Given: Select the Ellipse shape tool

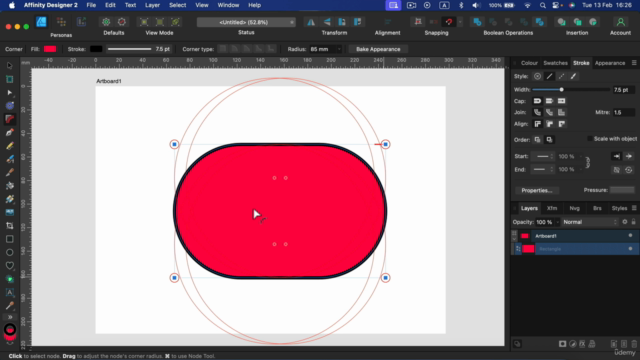Looking at the screenshot, I should (10, 252).
